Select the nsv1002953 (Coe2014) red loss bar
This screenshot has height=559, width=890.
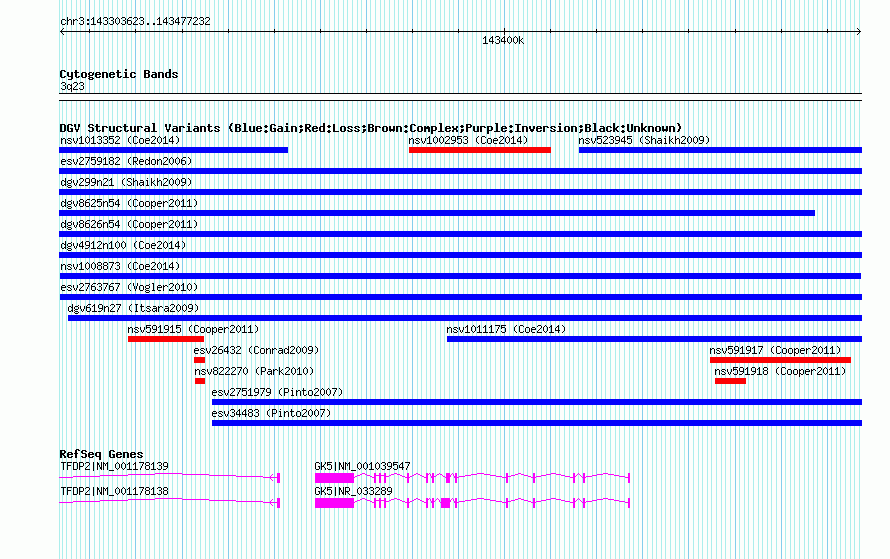click(x=480, y=150)
